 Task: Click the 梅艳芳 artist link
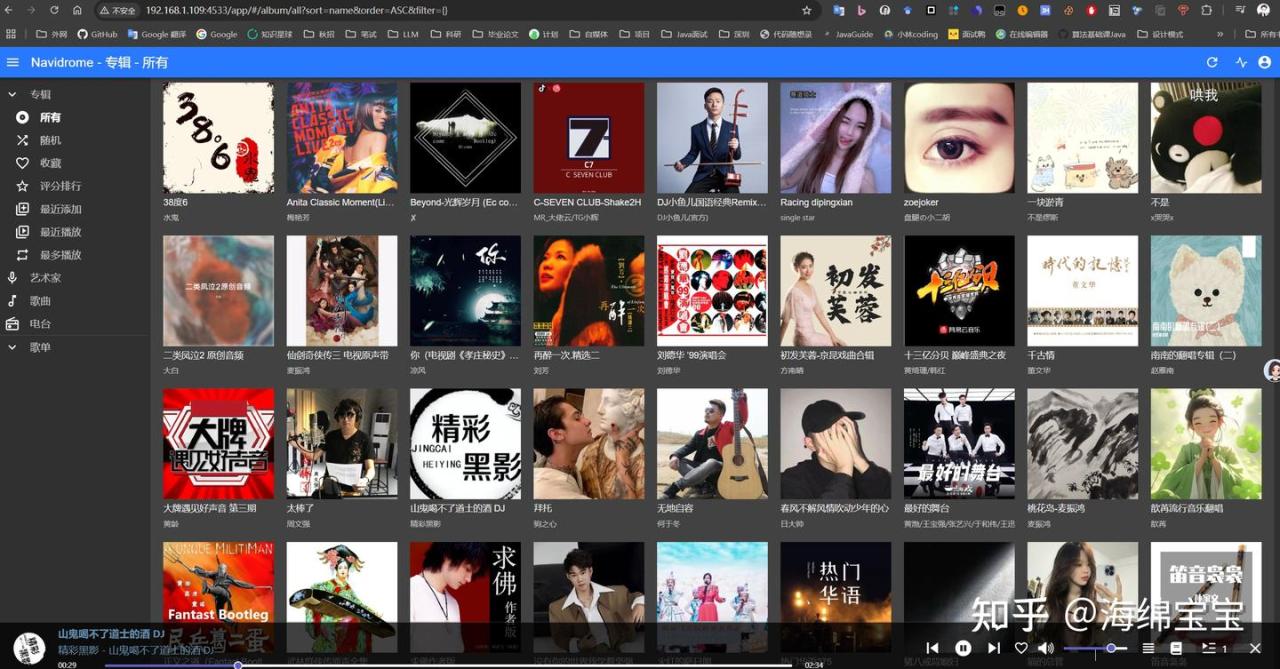(300, 217)
